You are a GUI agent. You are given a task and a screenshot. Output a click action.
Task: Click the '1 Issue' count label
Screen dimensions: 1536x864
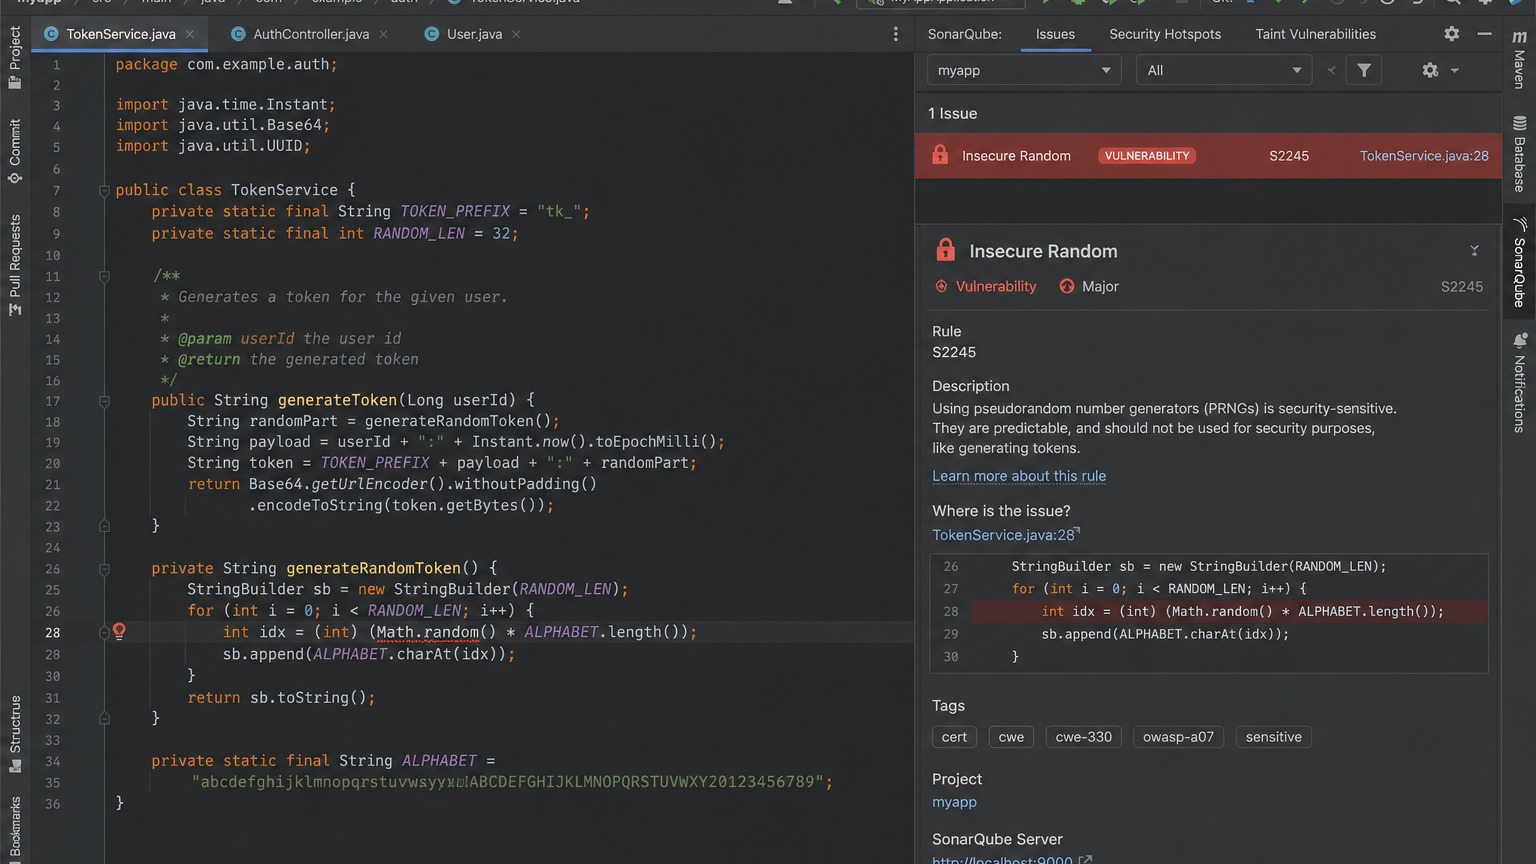(x=952, y=113)
